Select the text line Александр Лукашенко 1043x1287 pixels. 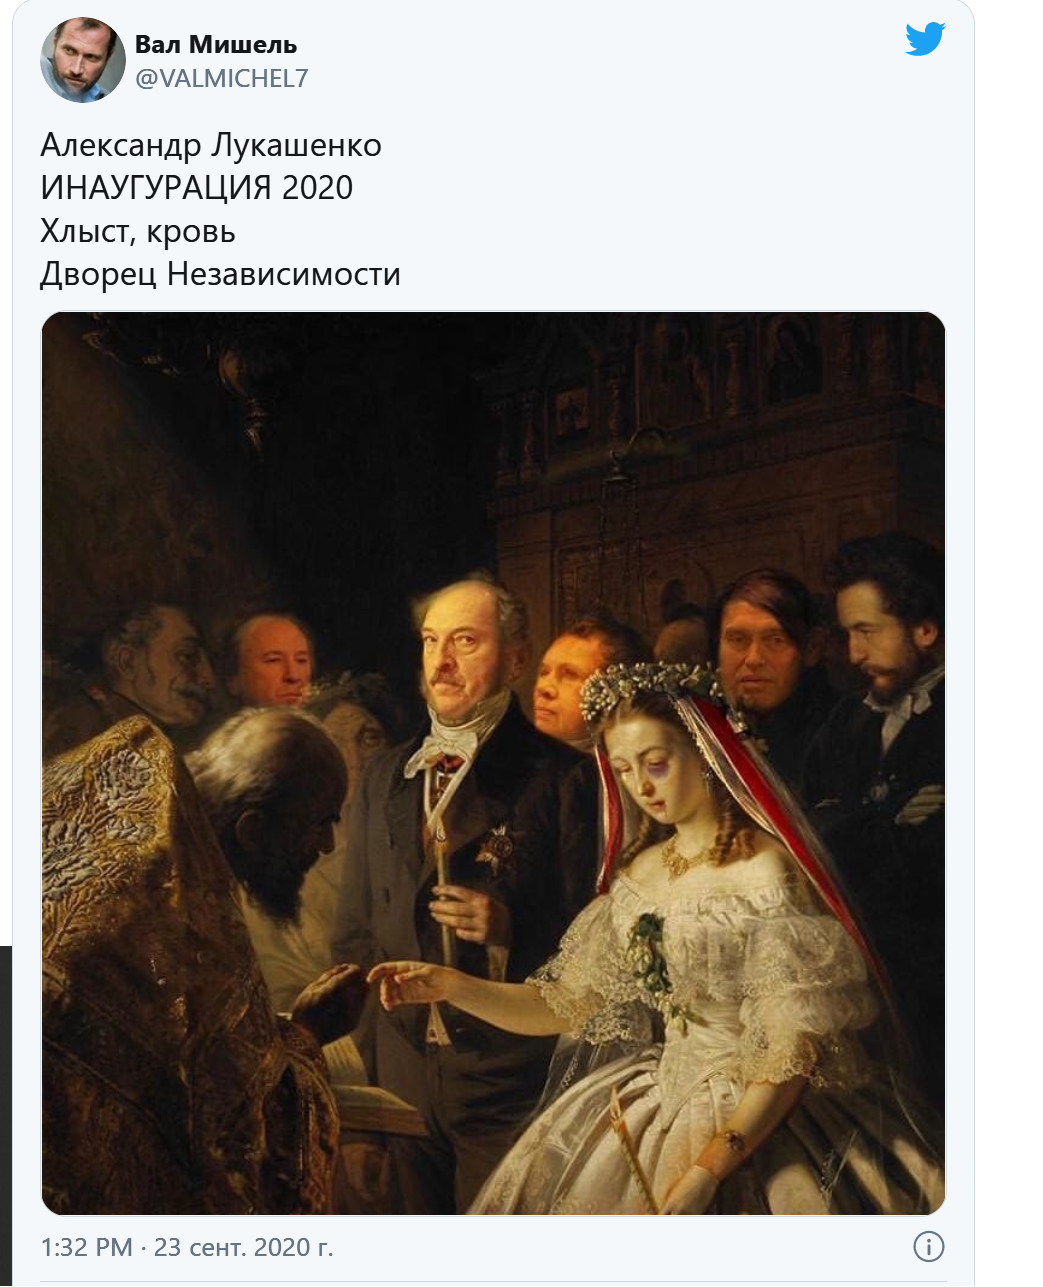tap(211, 146)
